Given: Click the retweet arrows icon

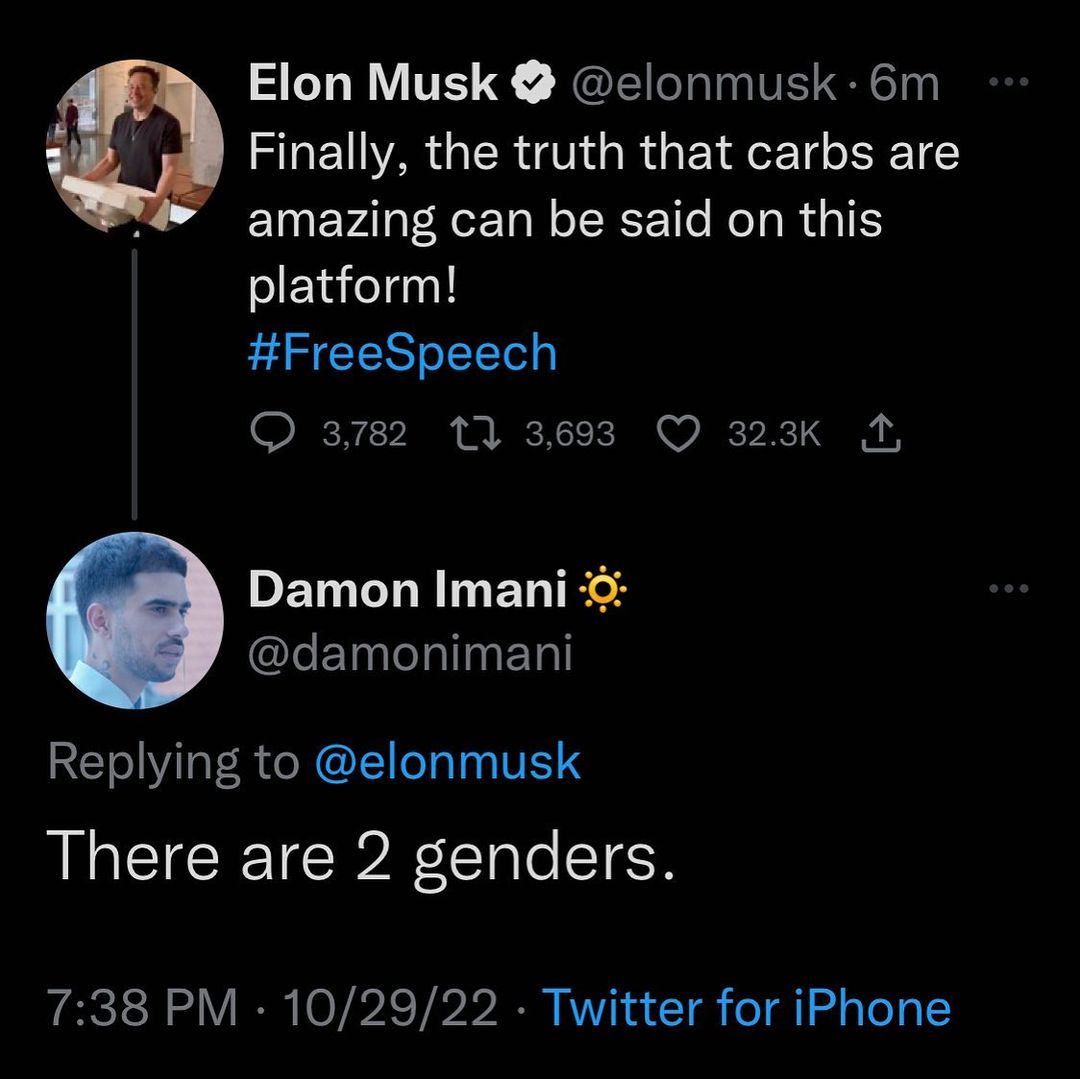Looking at the screenshot, I should pyautogui.click(x=474, y=434).
